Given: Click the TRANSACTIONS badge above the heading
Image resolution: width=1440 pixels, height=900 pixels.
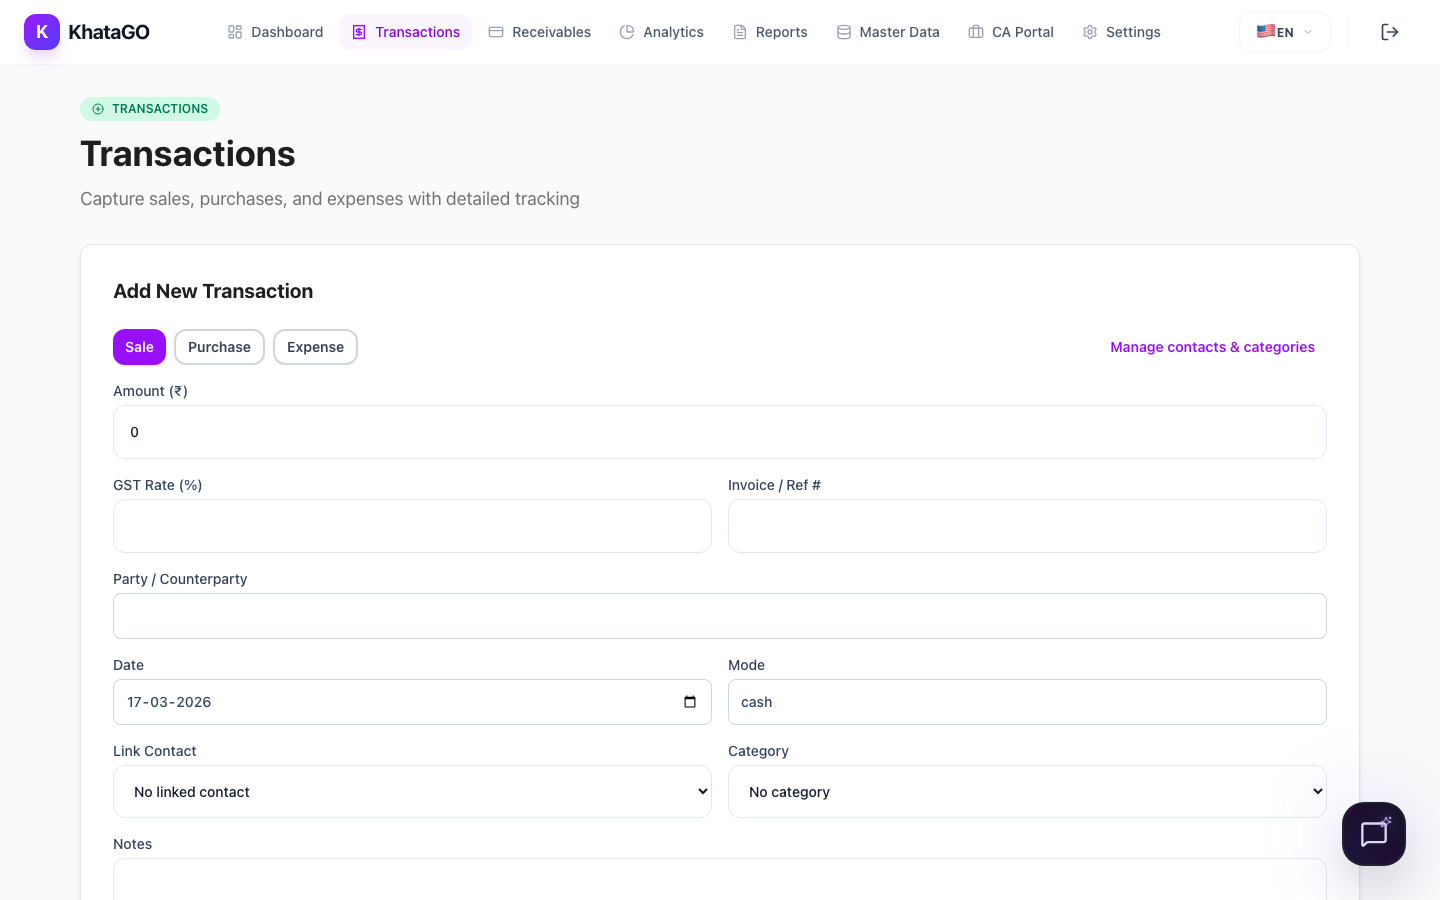Looking at the screenshot, I should pyautogui.click(x=150, y=108).
